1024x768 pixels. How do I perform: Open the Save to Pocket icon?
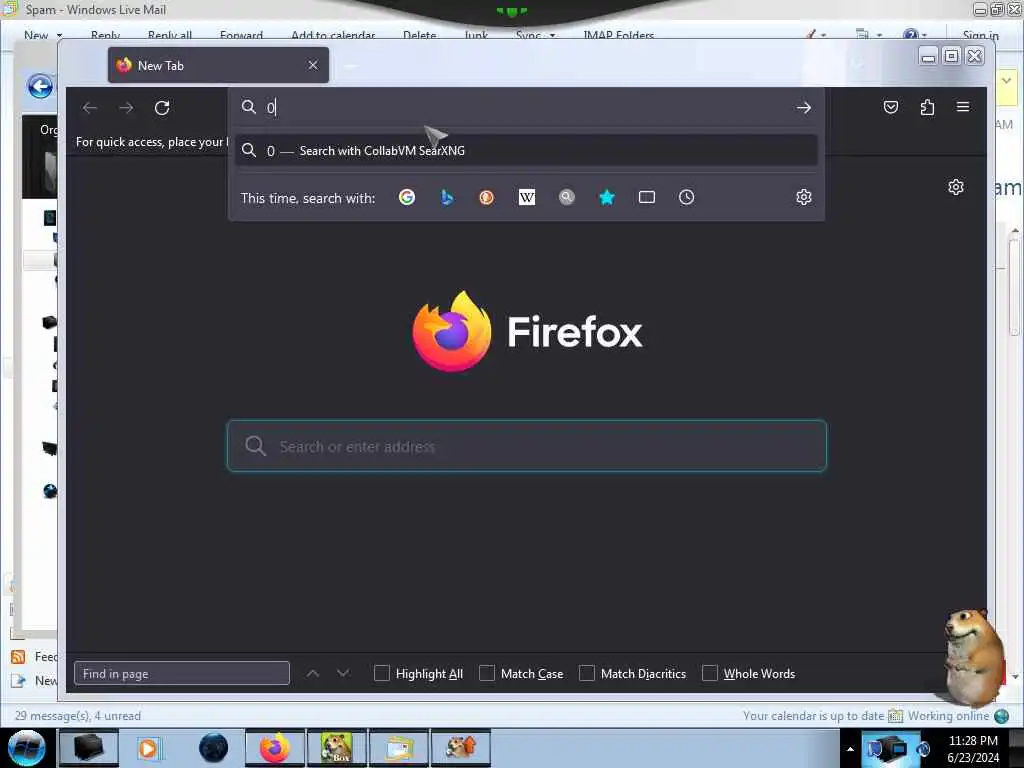pos(891,107)
